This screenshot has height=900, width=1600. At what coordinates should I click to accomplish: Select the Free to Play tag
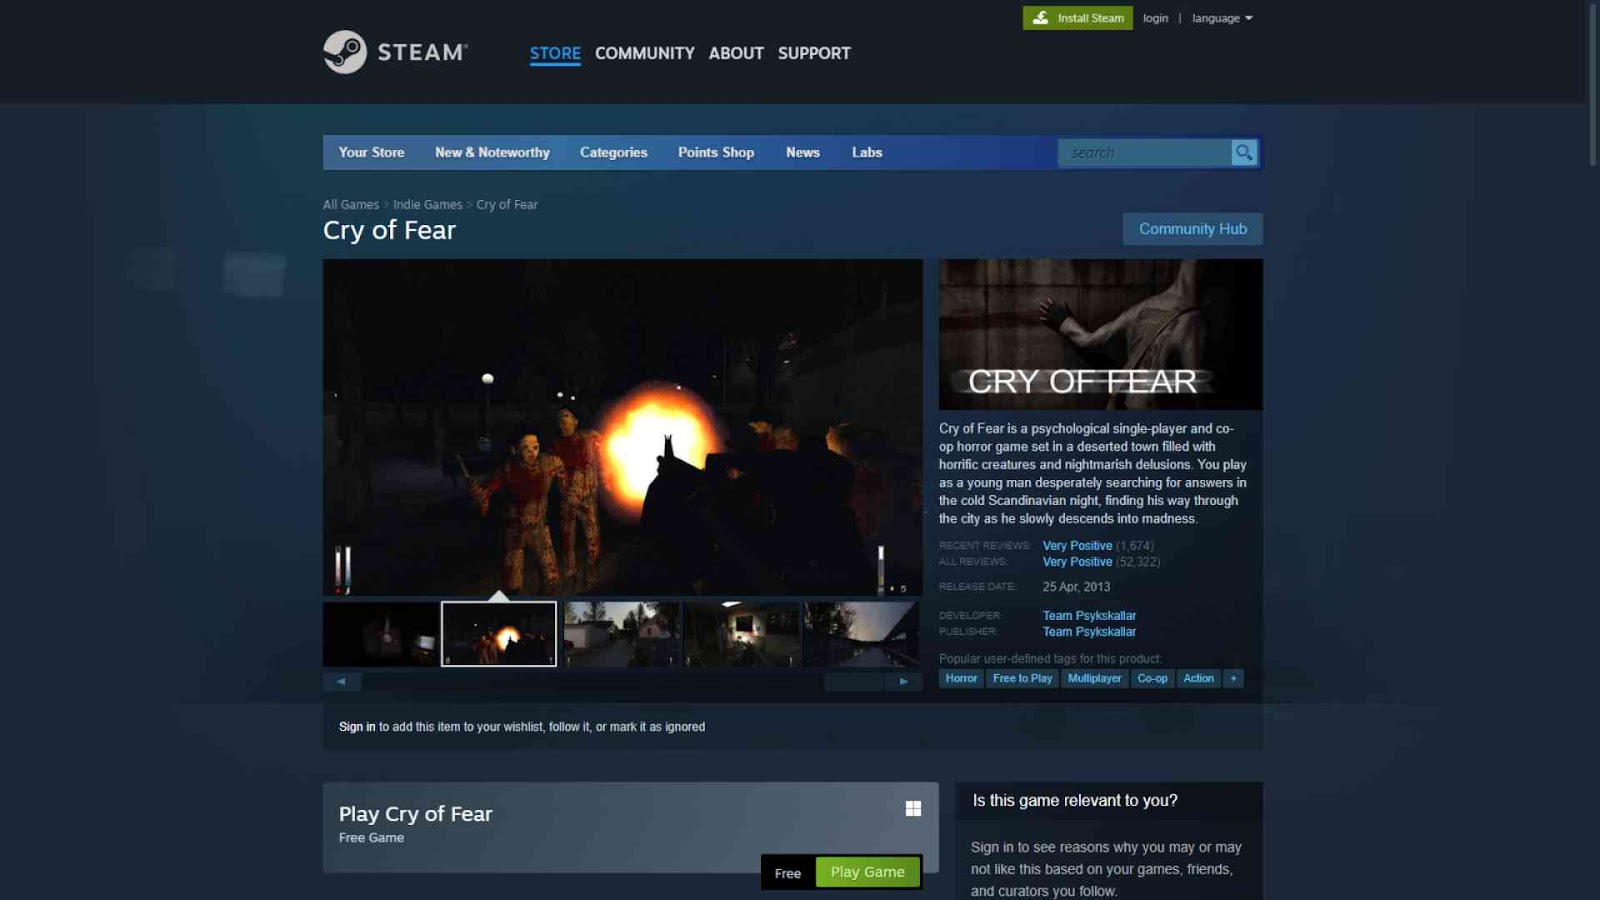point(1022,678)
